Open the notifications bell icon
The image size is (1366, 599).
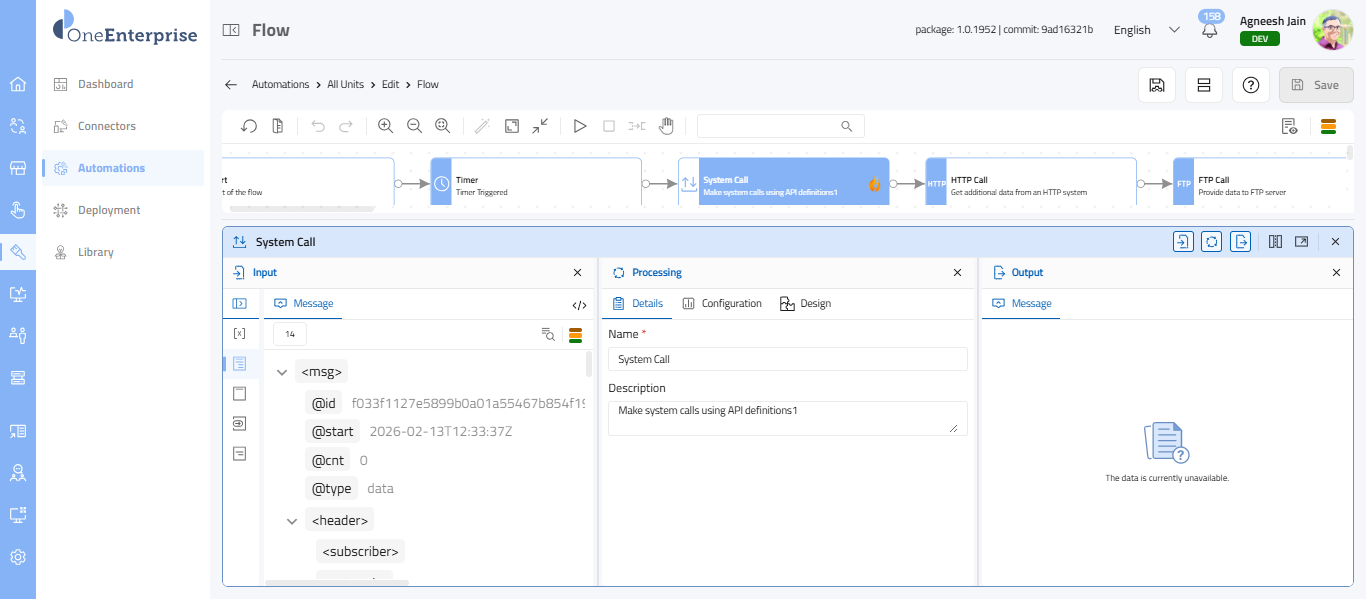pos(1209,31)
